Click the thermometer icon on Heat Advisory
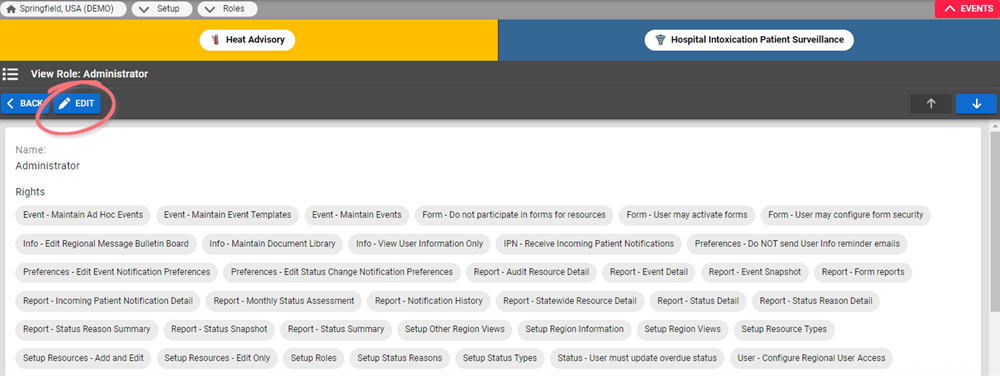The width and height of the screenshot is (1000, 376). click(x=215, y=40)
